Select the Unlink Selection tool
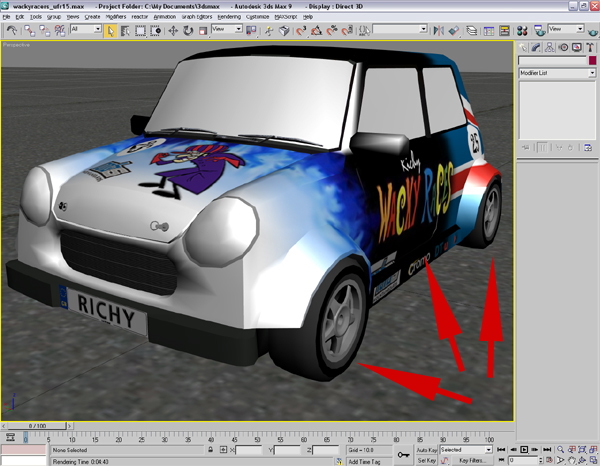 pos(44,31)
